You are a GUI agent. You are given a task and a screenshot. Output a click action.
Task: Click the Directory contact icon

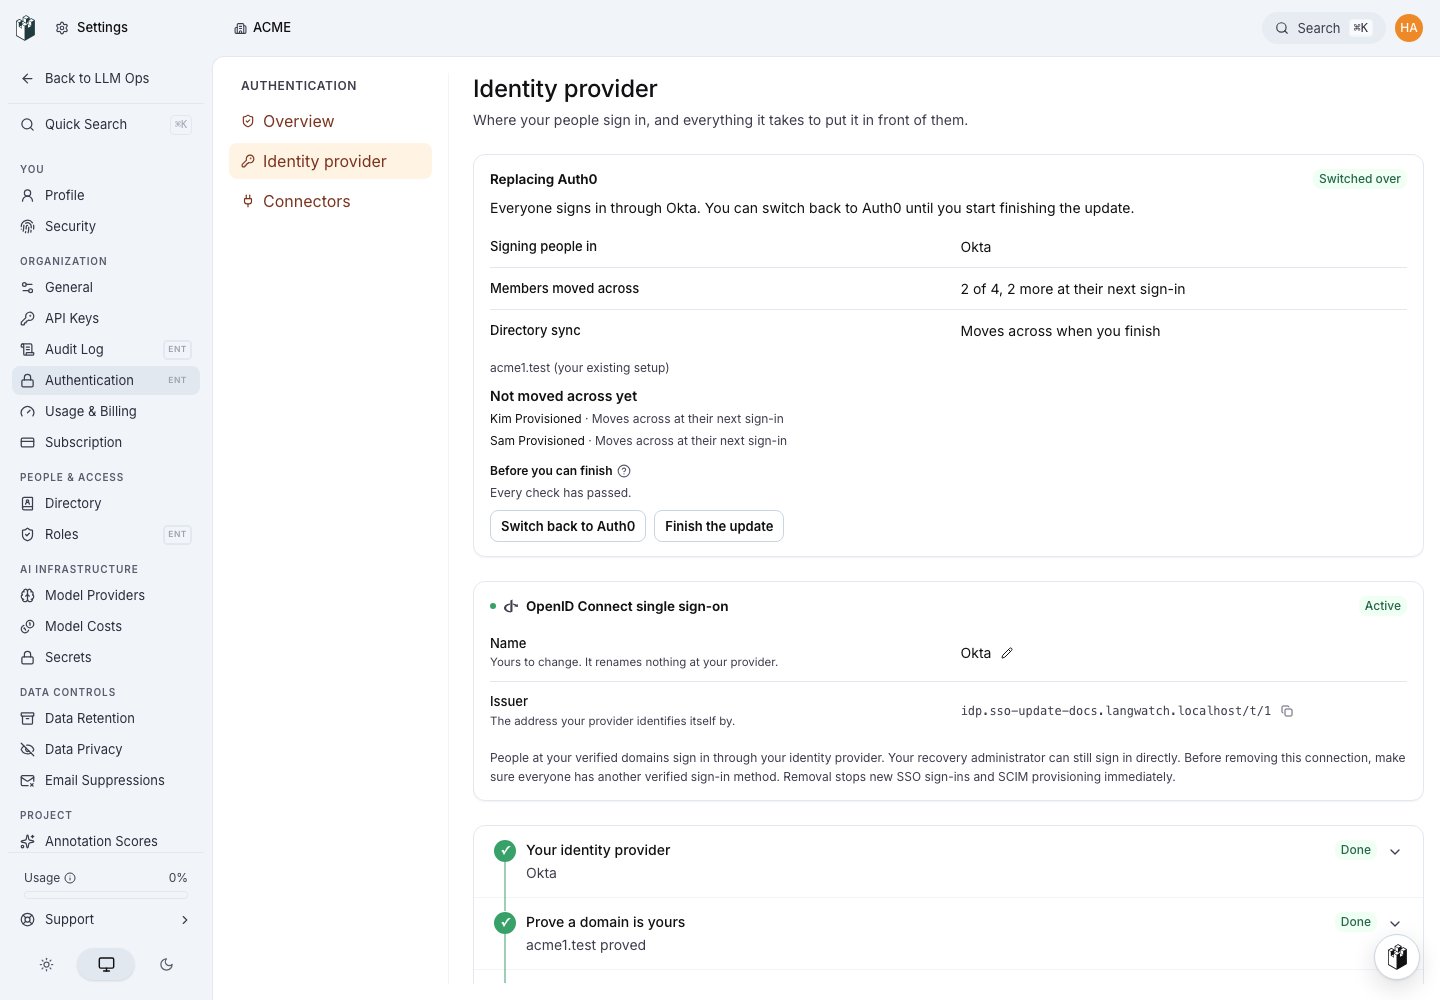28,503
